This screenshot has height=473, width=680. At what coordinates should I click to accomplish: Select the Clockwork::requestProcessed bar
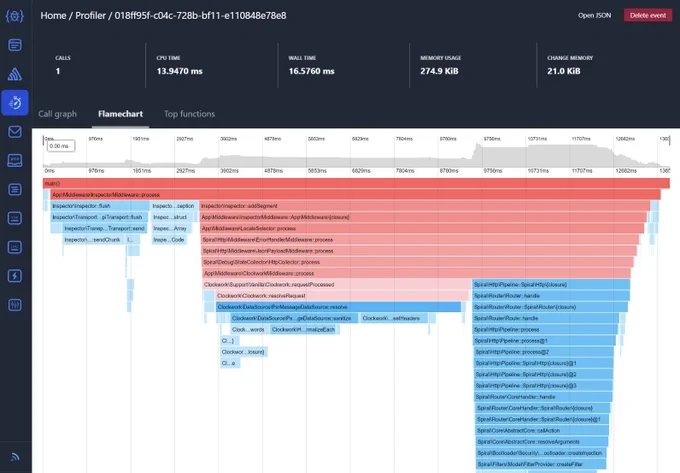[337, 285]
